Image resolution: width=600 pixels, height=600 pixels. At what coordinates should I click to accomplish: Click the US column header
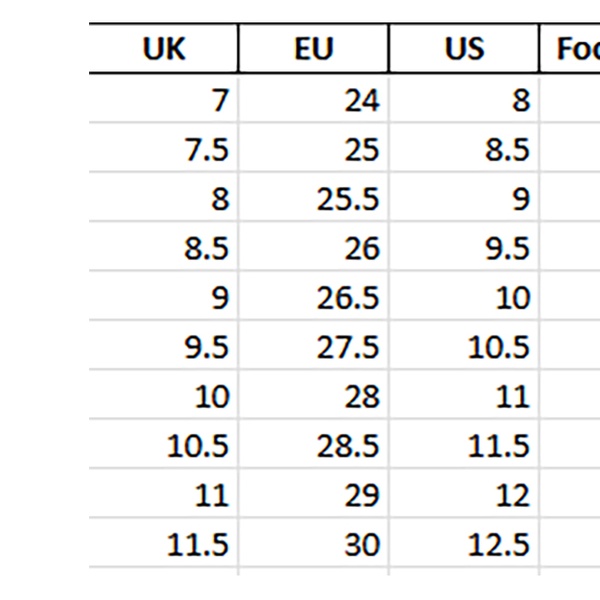pos(464,49)
